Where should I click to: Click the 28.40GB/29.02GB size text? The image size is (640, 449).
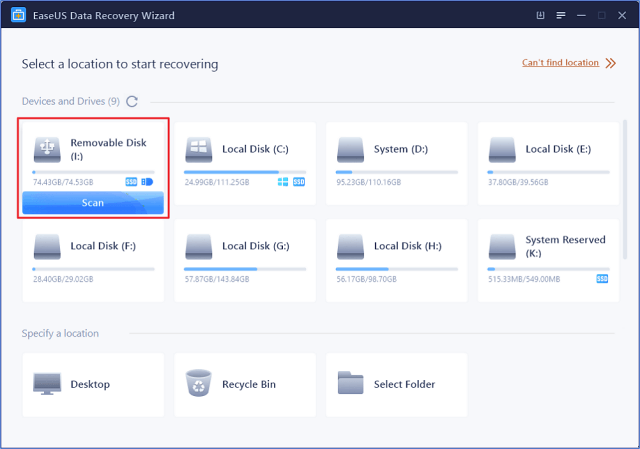[63, 279]
